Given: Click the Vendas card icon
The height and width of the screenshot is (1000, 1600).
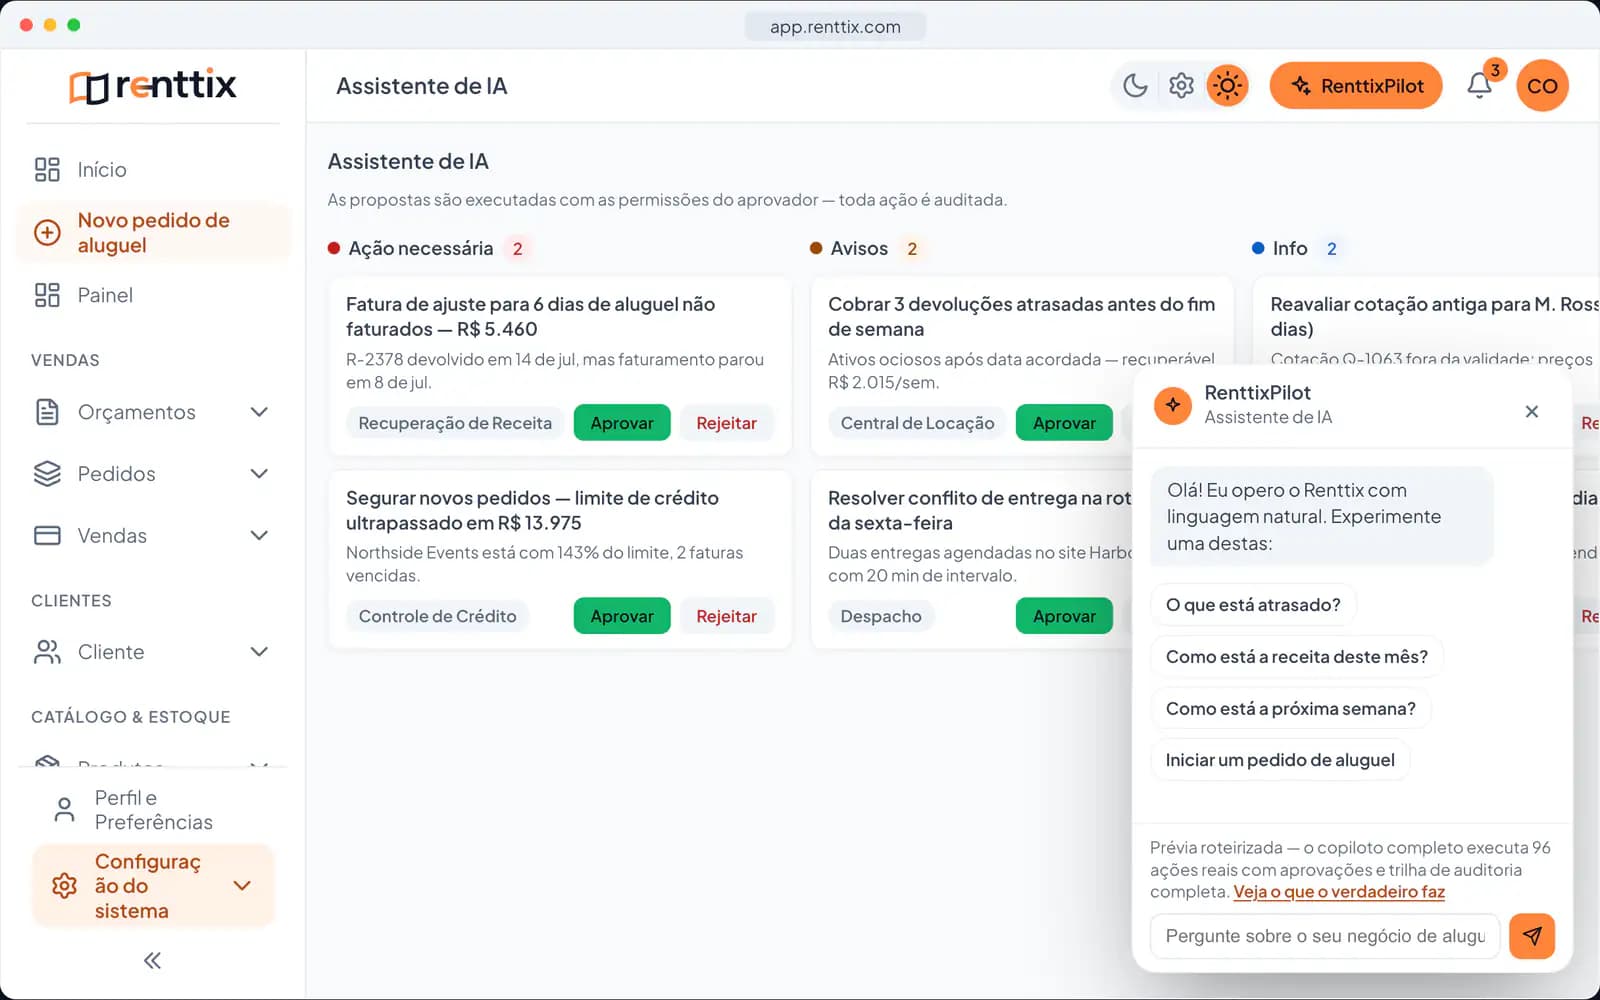Looking at the screenshot, I should point(47,536).
